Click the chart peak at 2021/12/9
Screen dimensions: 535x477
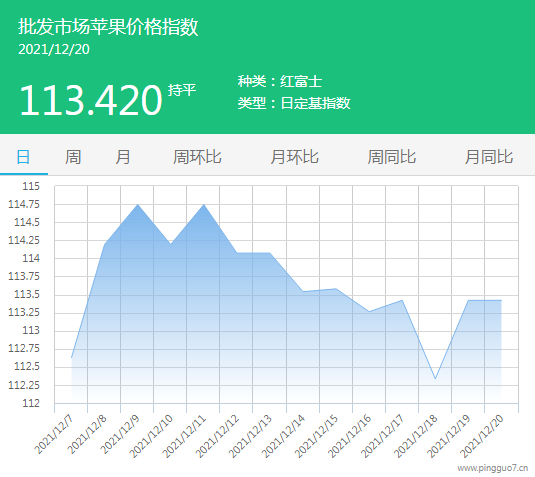click(x=138, y=204)
